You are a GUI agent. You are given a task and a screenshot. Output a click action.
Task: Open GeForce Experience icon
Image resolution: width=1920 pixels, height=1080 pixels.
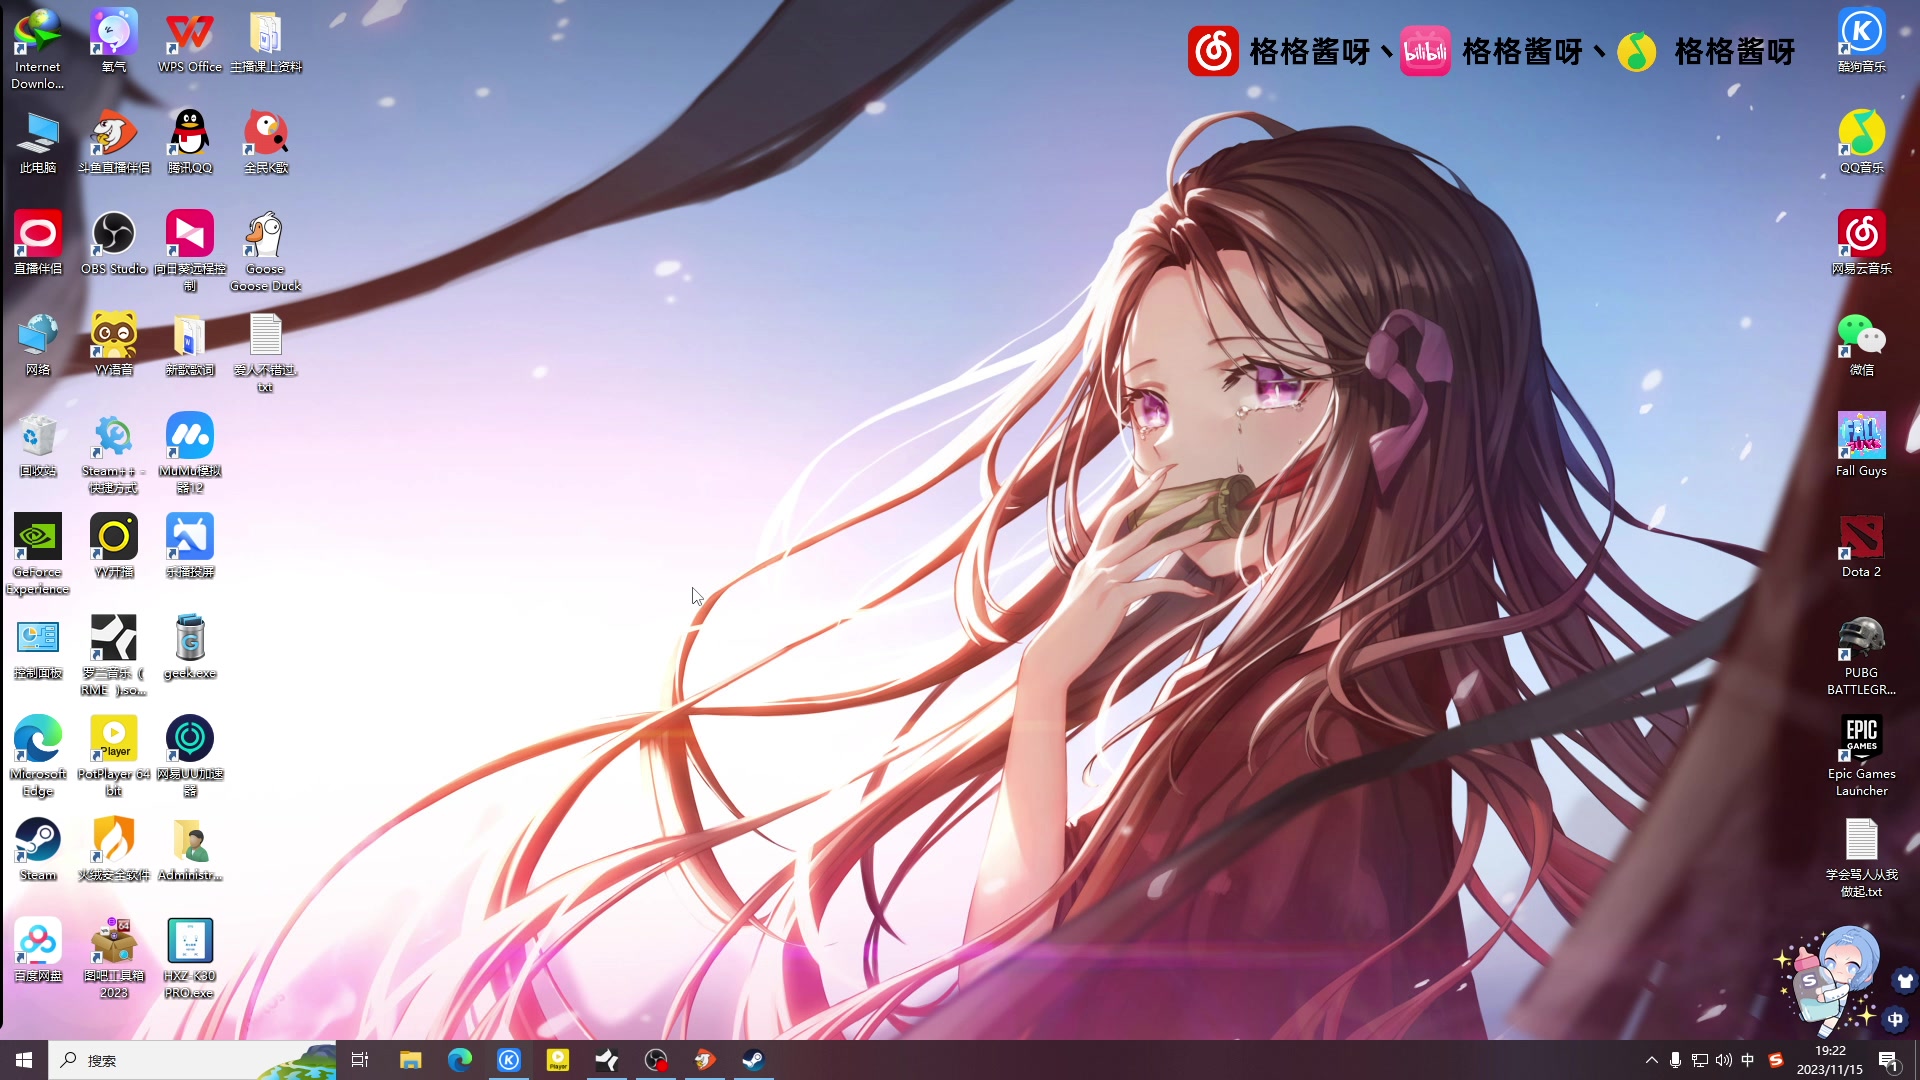[38, 553]
